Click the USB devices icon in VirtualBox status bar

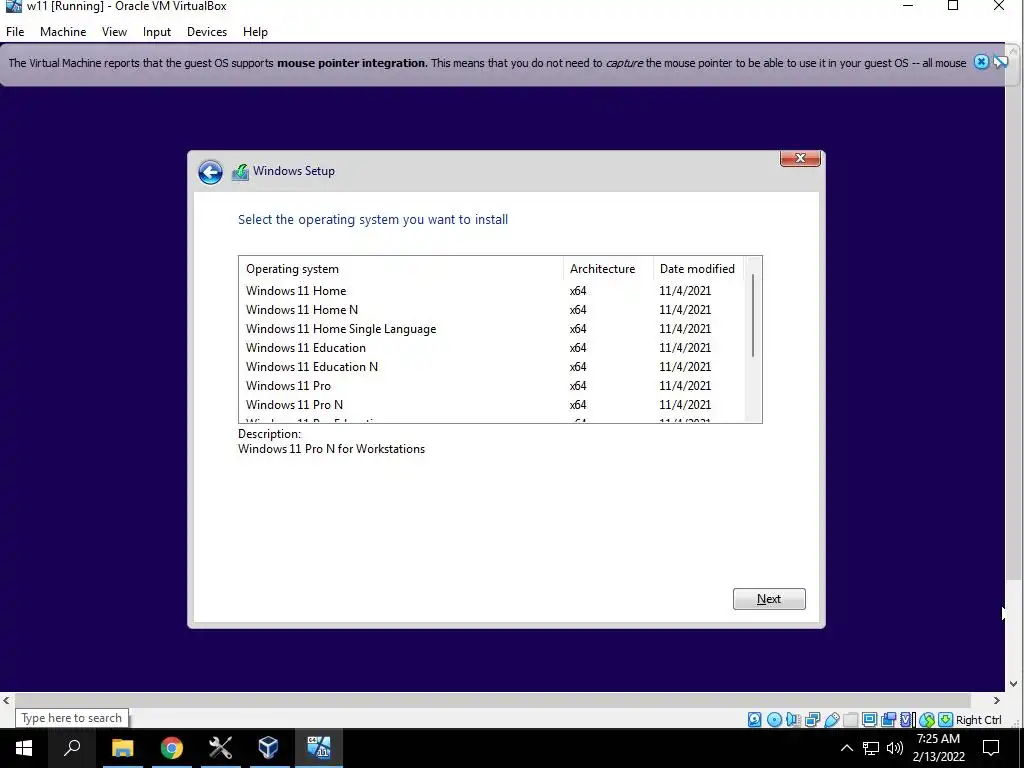(x=831, y=720)
